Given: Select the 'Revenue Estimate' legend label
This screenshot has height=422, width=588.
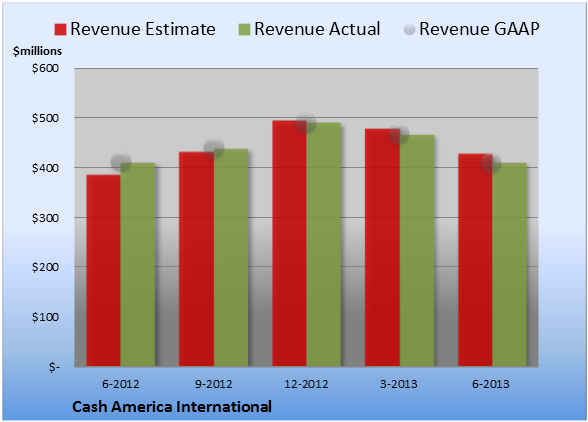Looking at the screenshot, I should 143,29.
